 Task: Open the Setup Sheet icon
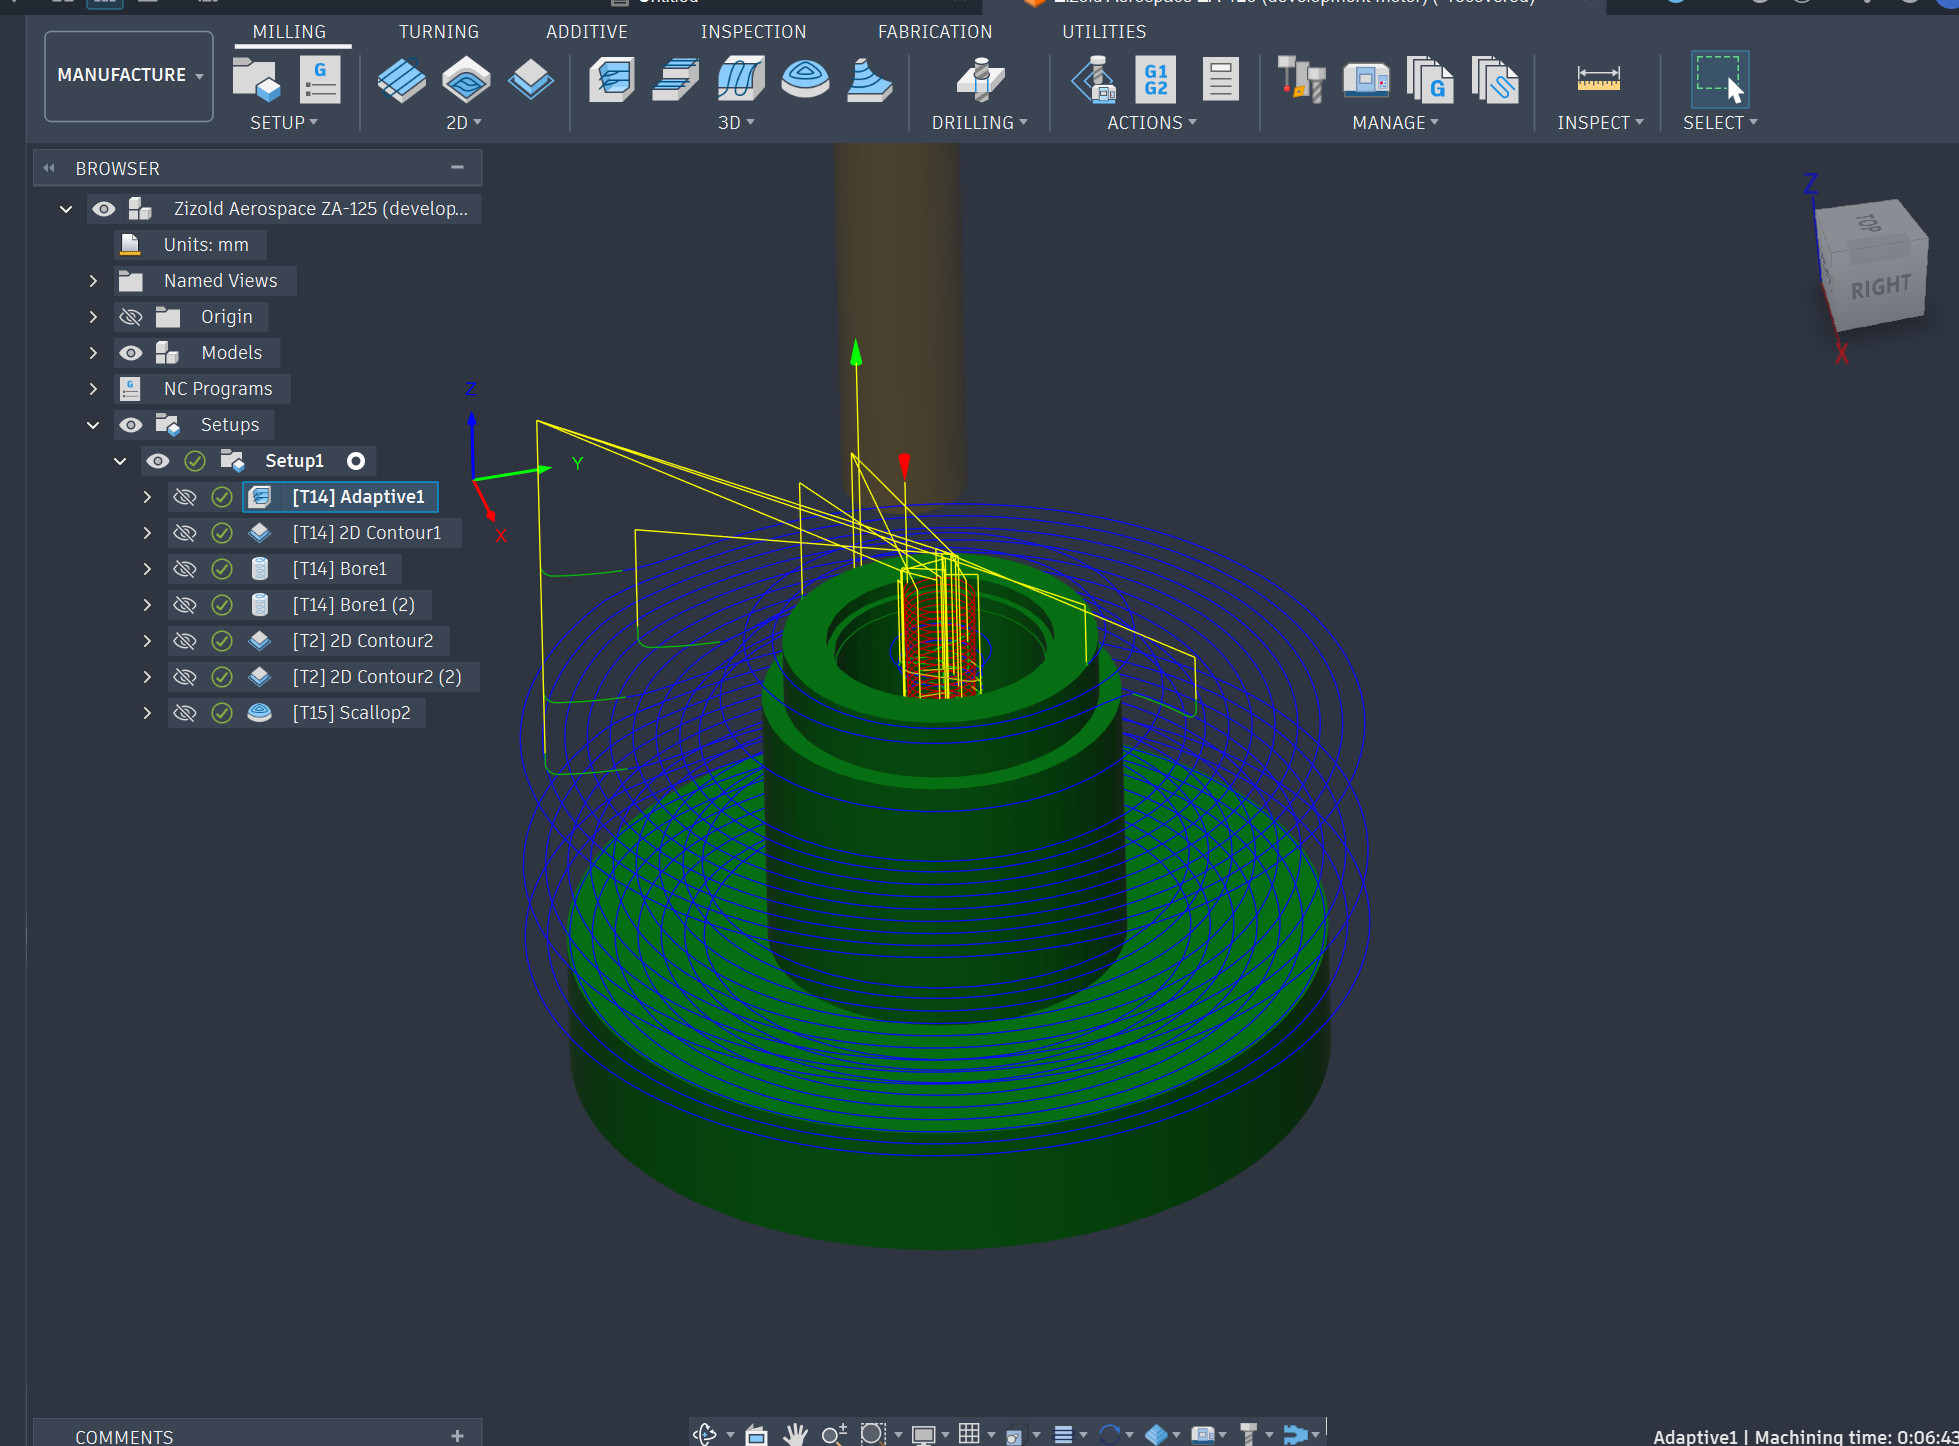coord(1220,79)
